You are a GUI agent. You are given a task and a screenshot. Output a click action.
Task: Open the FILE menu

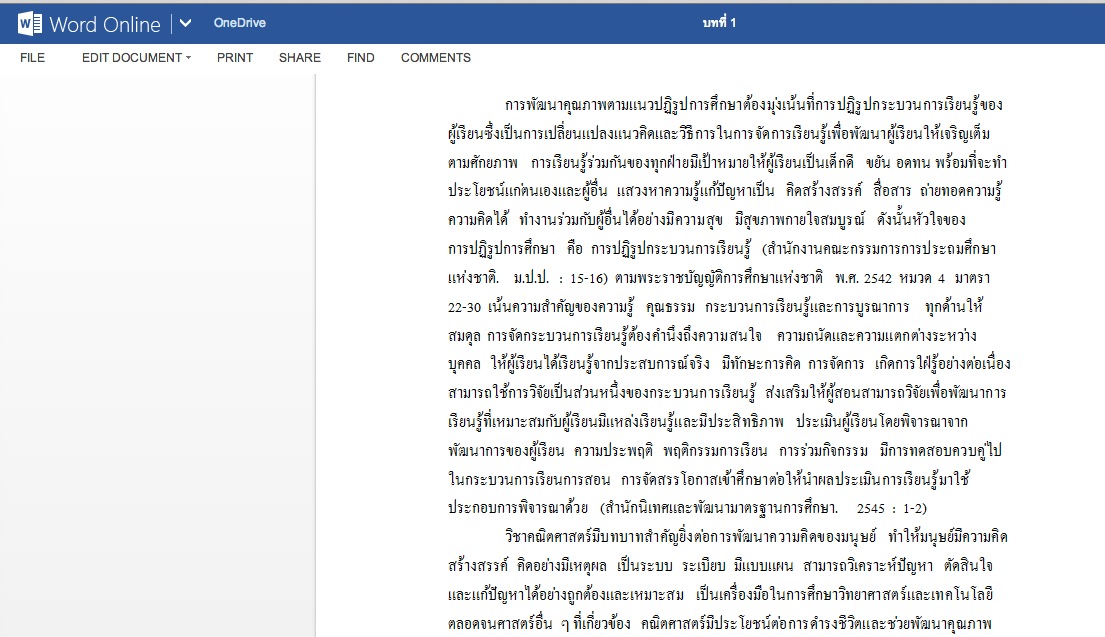[x=32, y=58]
